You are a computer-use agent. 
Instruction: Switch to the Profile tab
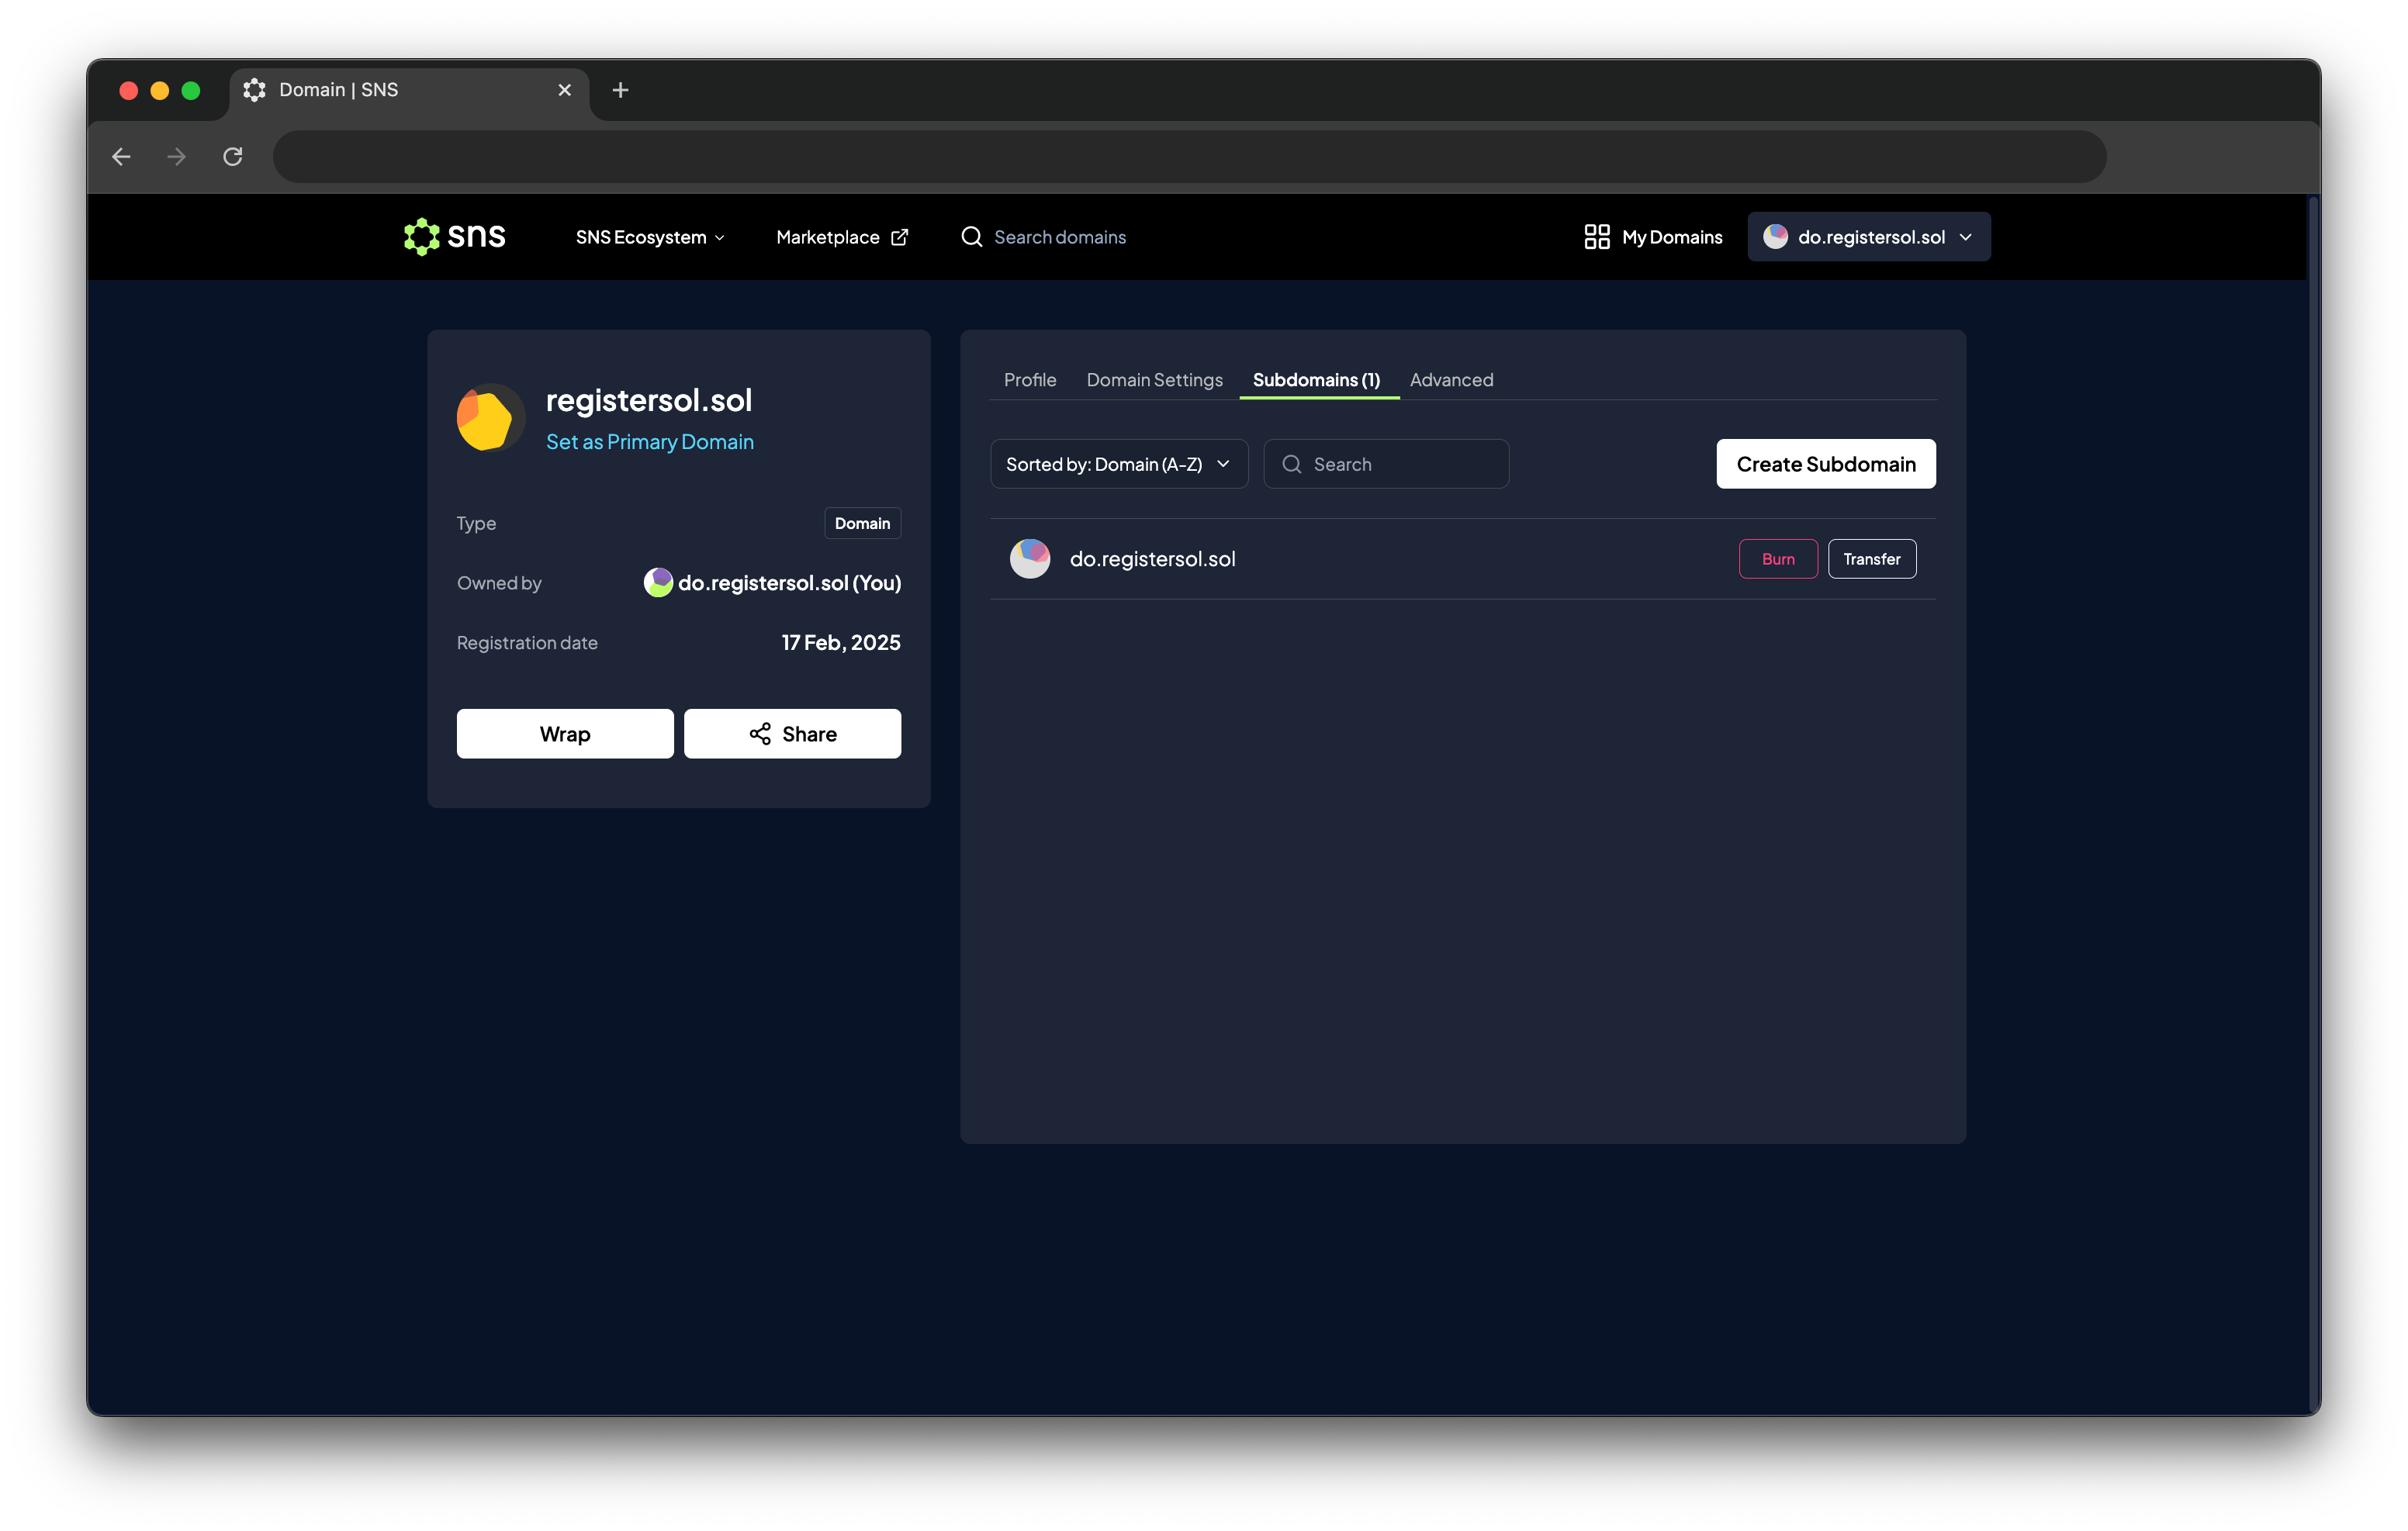coord(1029,380)
